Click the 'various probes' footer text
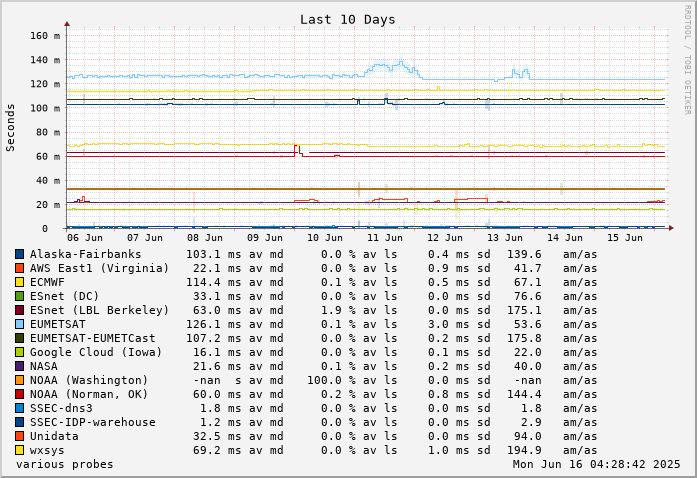The height and width of the screenshot is (478, 697). tap(64, 464)
